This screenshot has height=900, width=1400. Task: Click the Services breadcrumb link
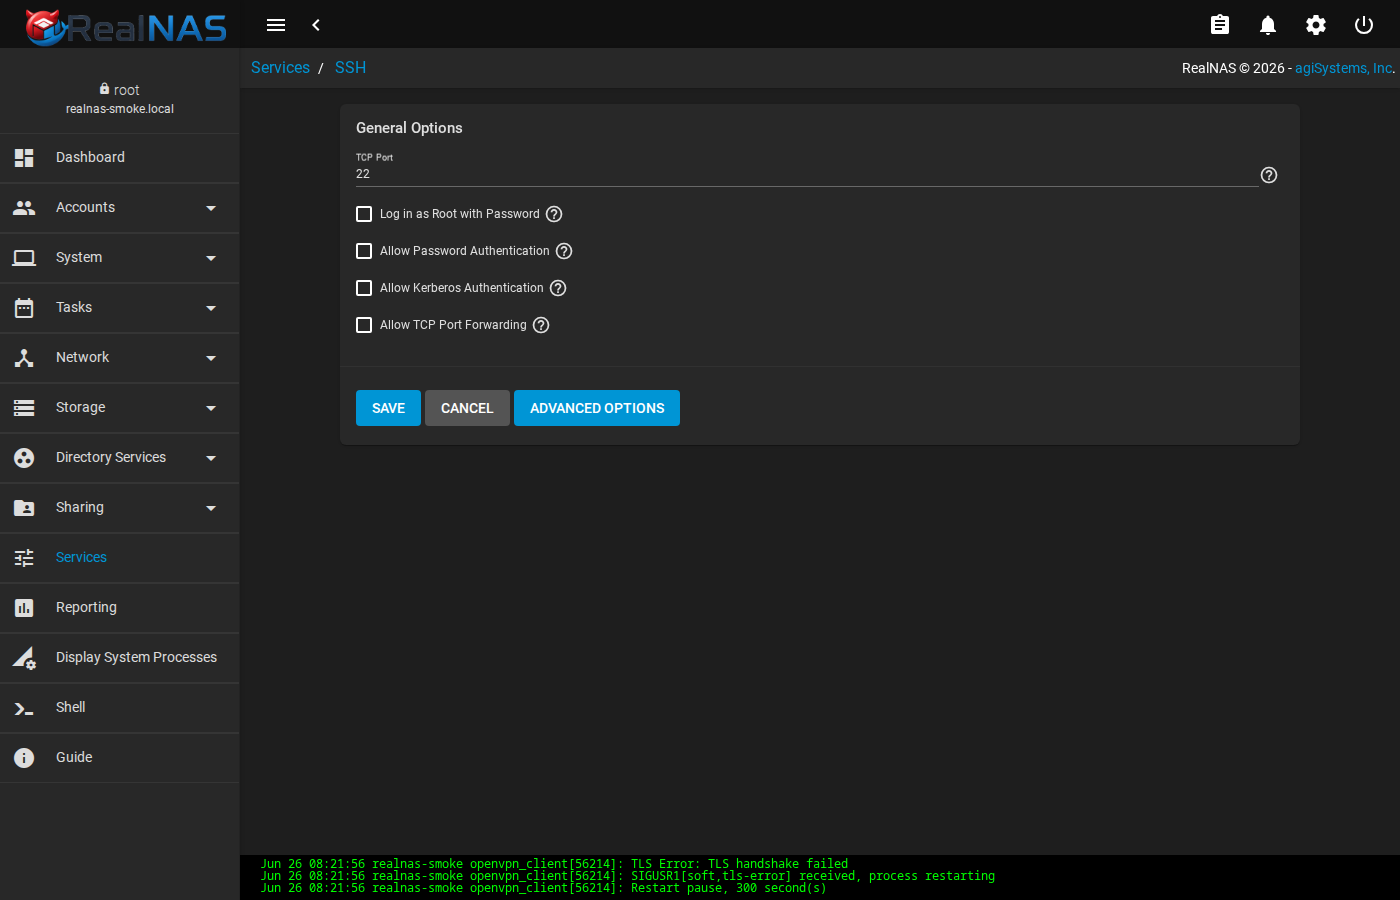point(280,68)
